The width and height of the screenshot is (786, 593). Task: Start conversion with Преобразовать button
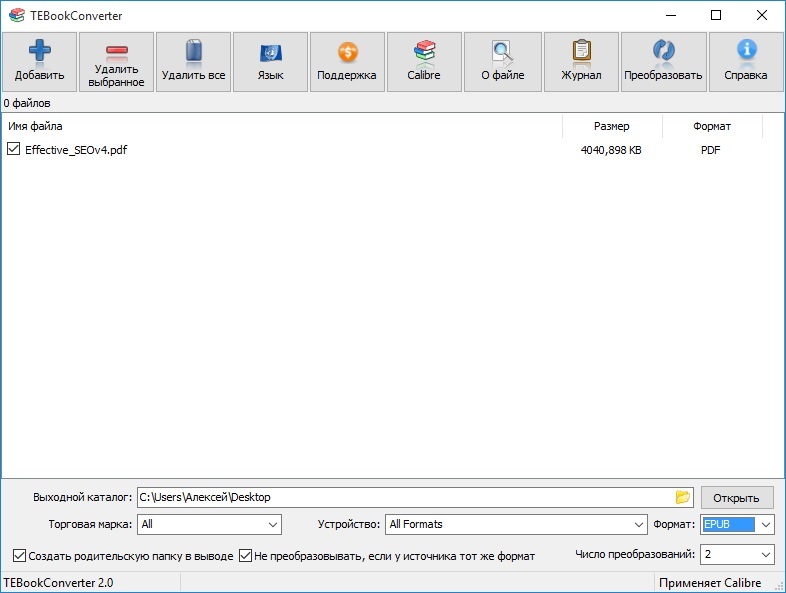pyautogui.click(x=664, y=62)
